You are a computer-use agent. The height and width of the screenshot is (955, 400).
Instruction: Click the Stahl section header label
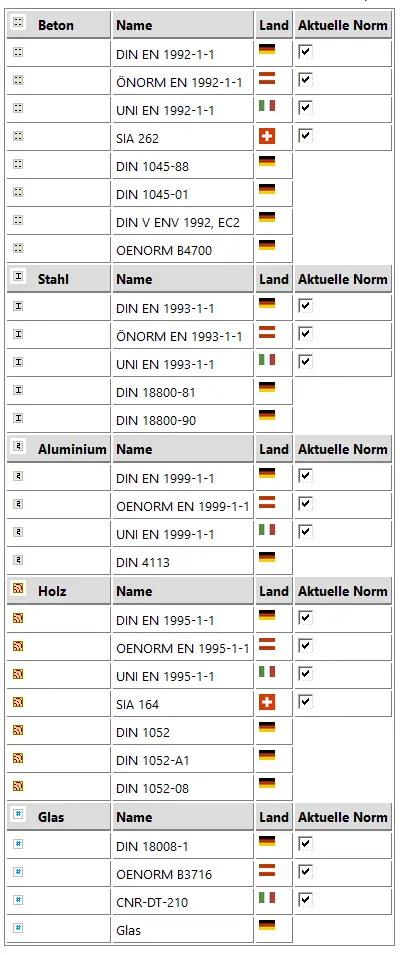(53, 279)
